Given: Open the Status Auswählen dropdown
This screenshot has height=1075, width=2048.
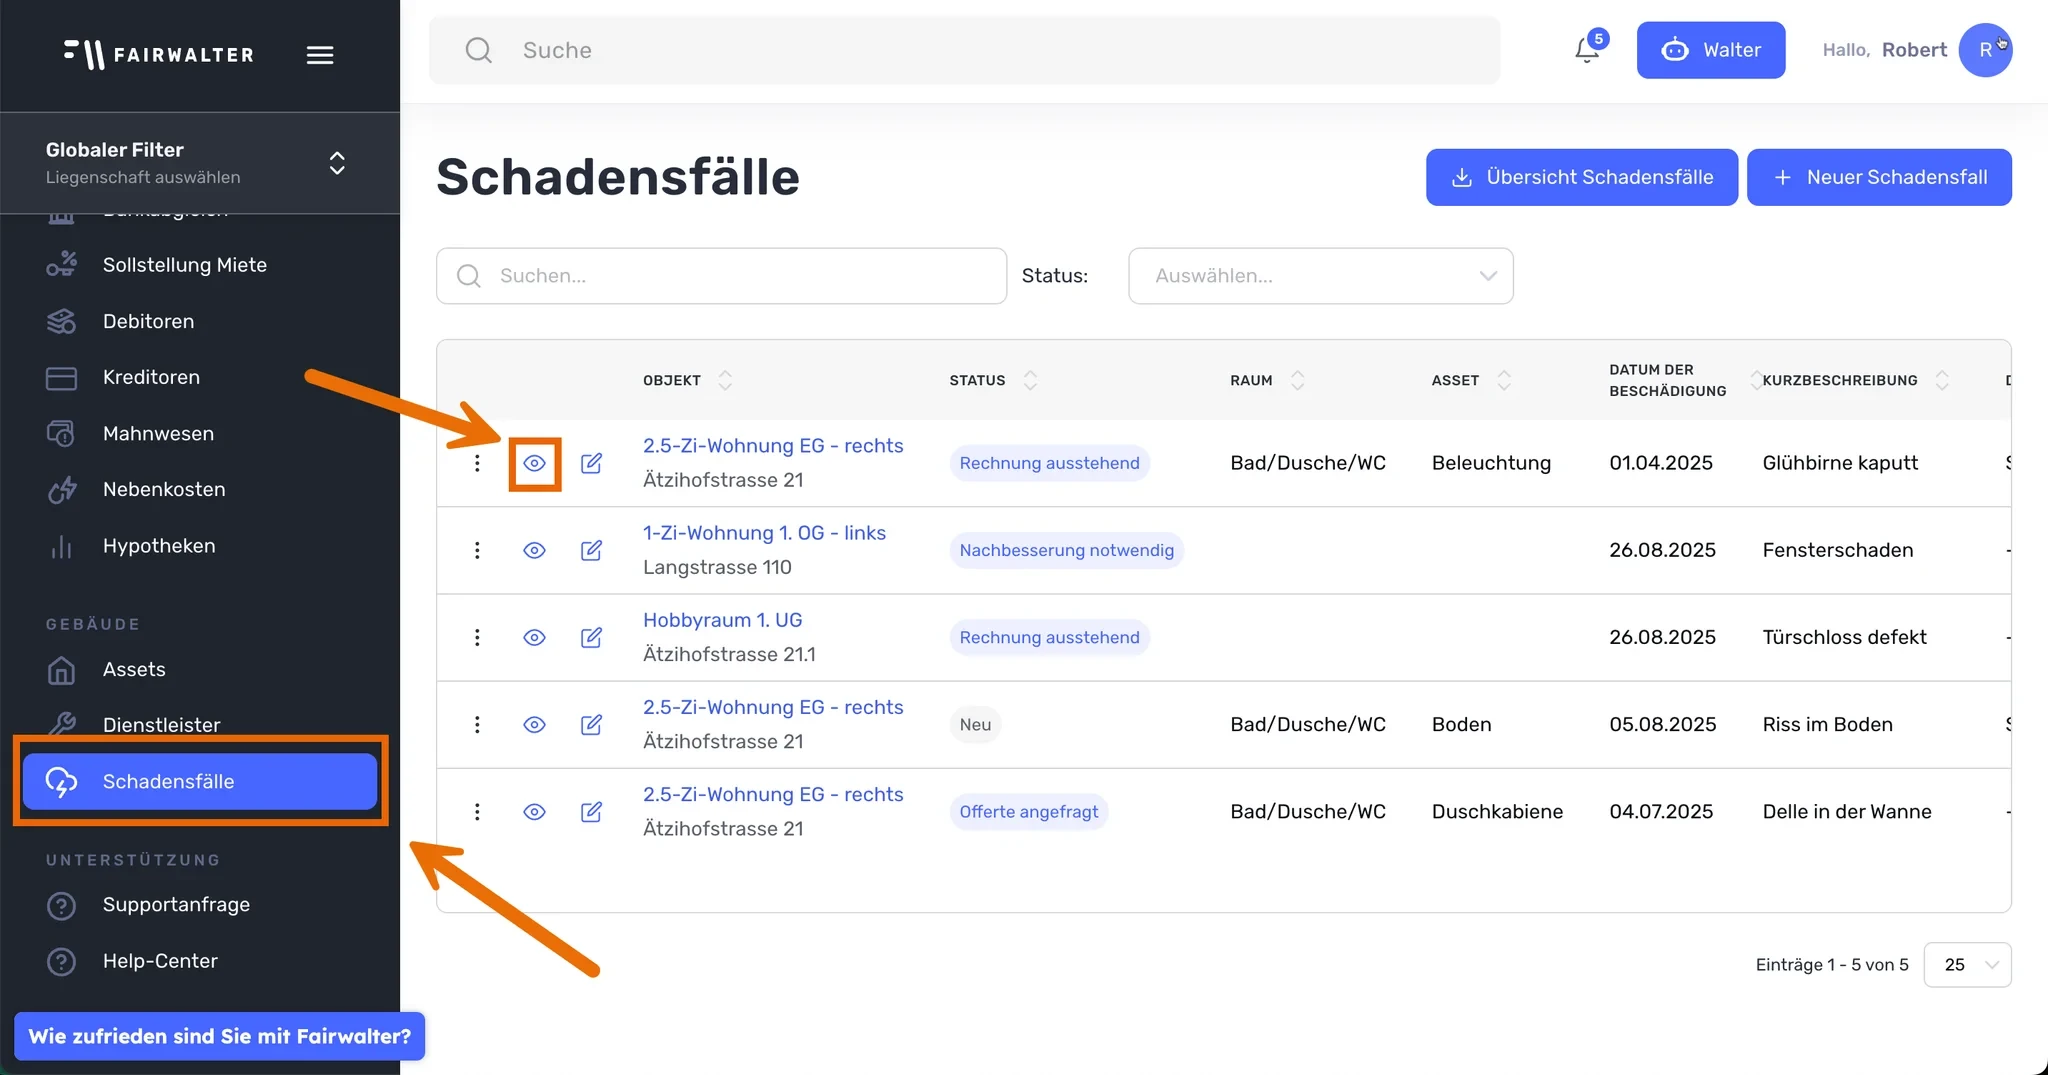Looking at the screenshot, I should [x=1320, y=276].
